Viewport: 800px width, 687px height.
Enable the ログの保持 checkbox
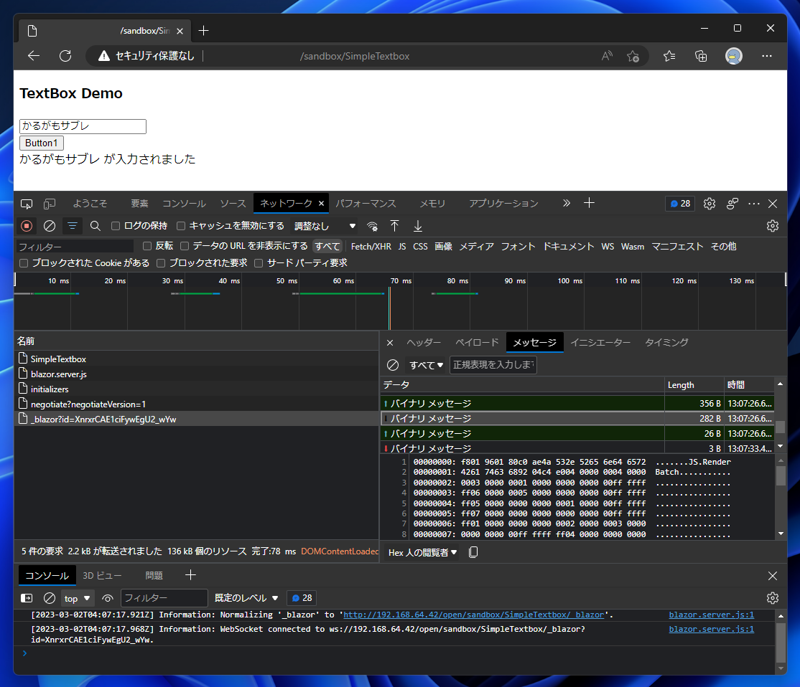point(115,226)
